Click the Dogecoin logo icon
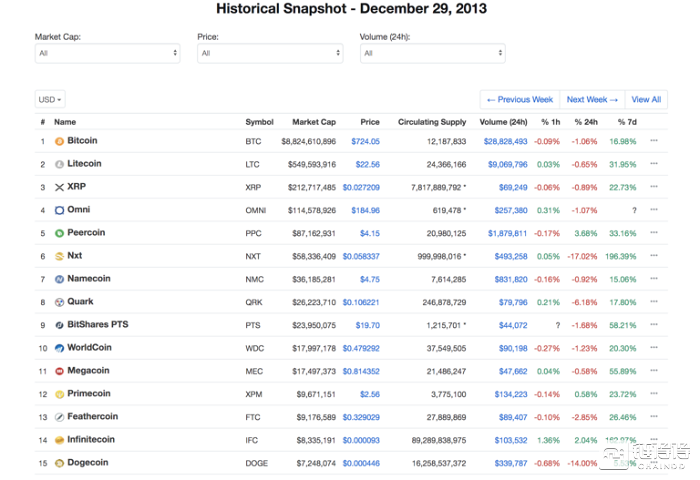This screenshot has width=700, height=480. [59, 463]
